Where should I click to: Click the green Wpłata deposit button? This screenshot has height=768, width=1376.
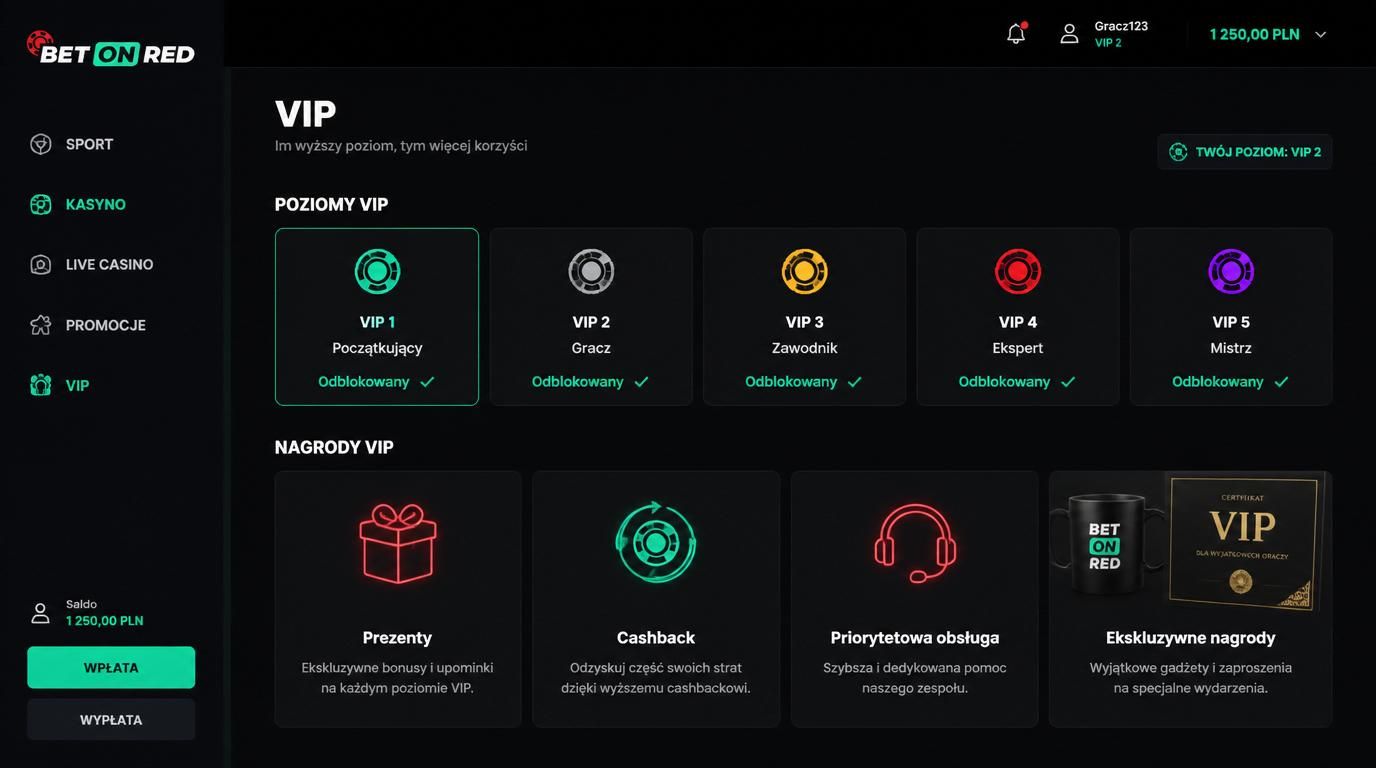coord(111,667)
